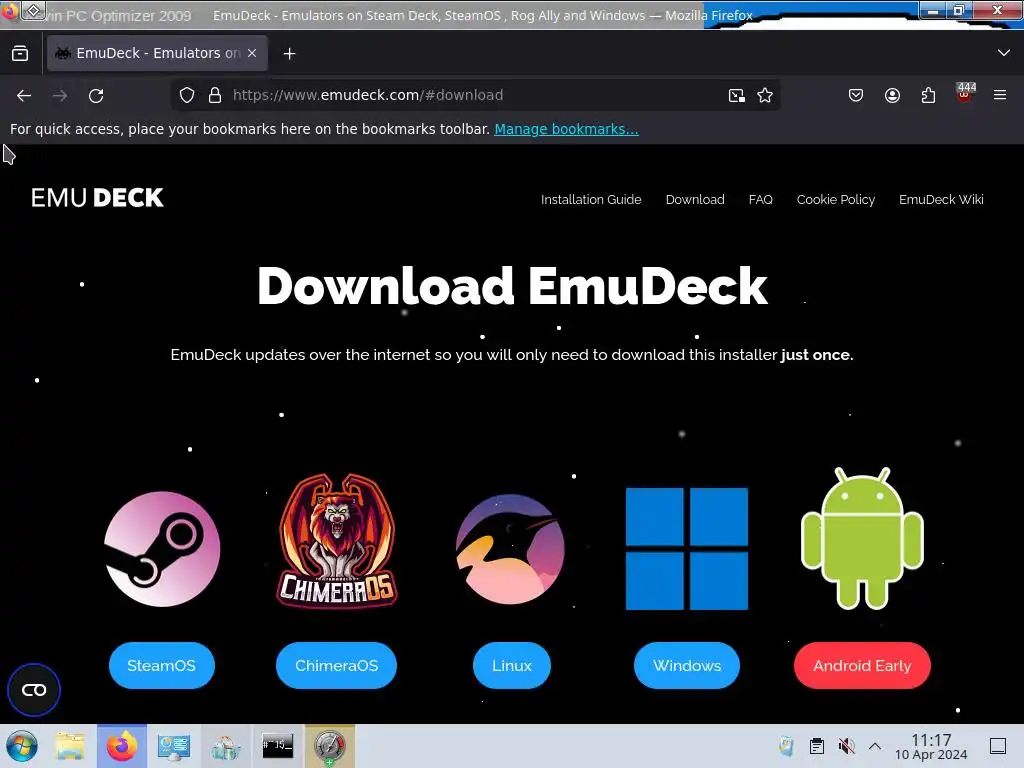The image size is (1024, 768).
Task: Click the Linux download button
Action: 512,665
